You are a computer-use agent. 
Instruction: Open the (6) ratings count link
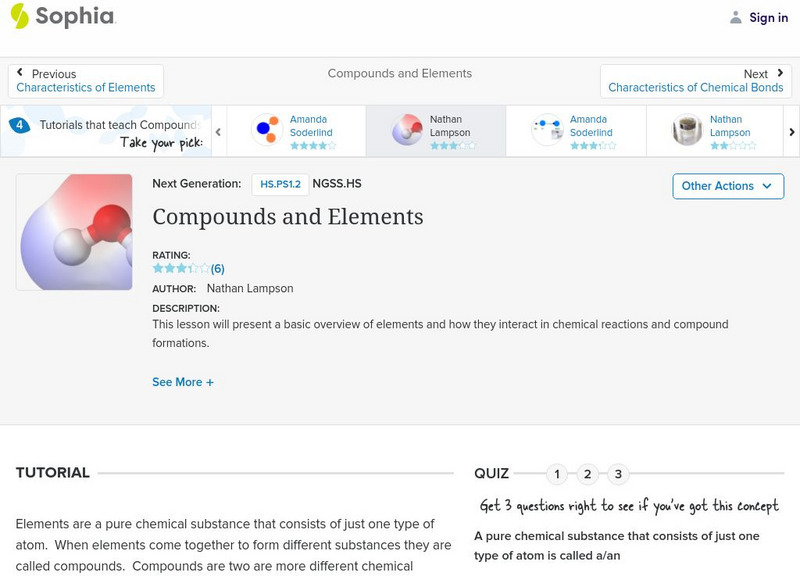[217, 269]
